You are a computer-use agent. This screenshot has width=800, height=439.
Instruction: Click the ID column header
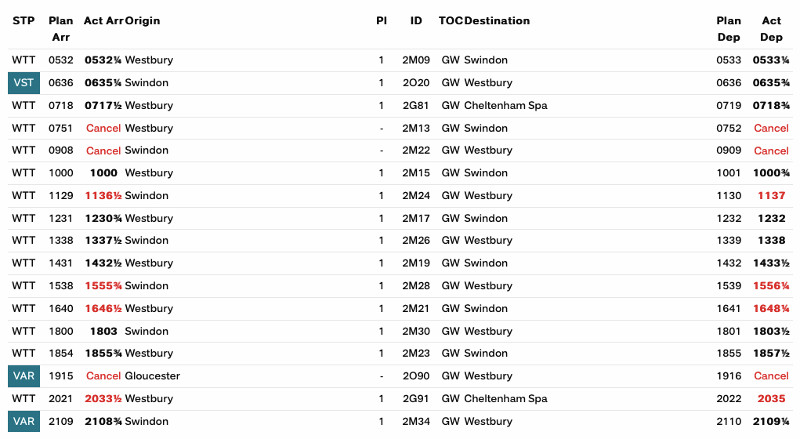pyautogui.click(x=415, y=20)
